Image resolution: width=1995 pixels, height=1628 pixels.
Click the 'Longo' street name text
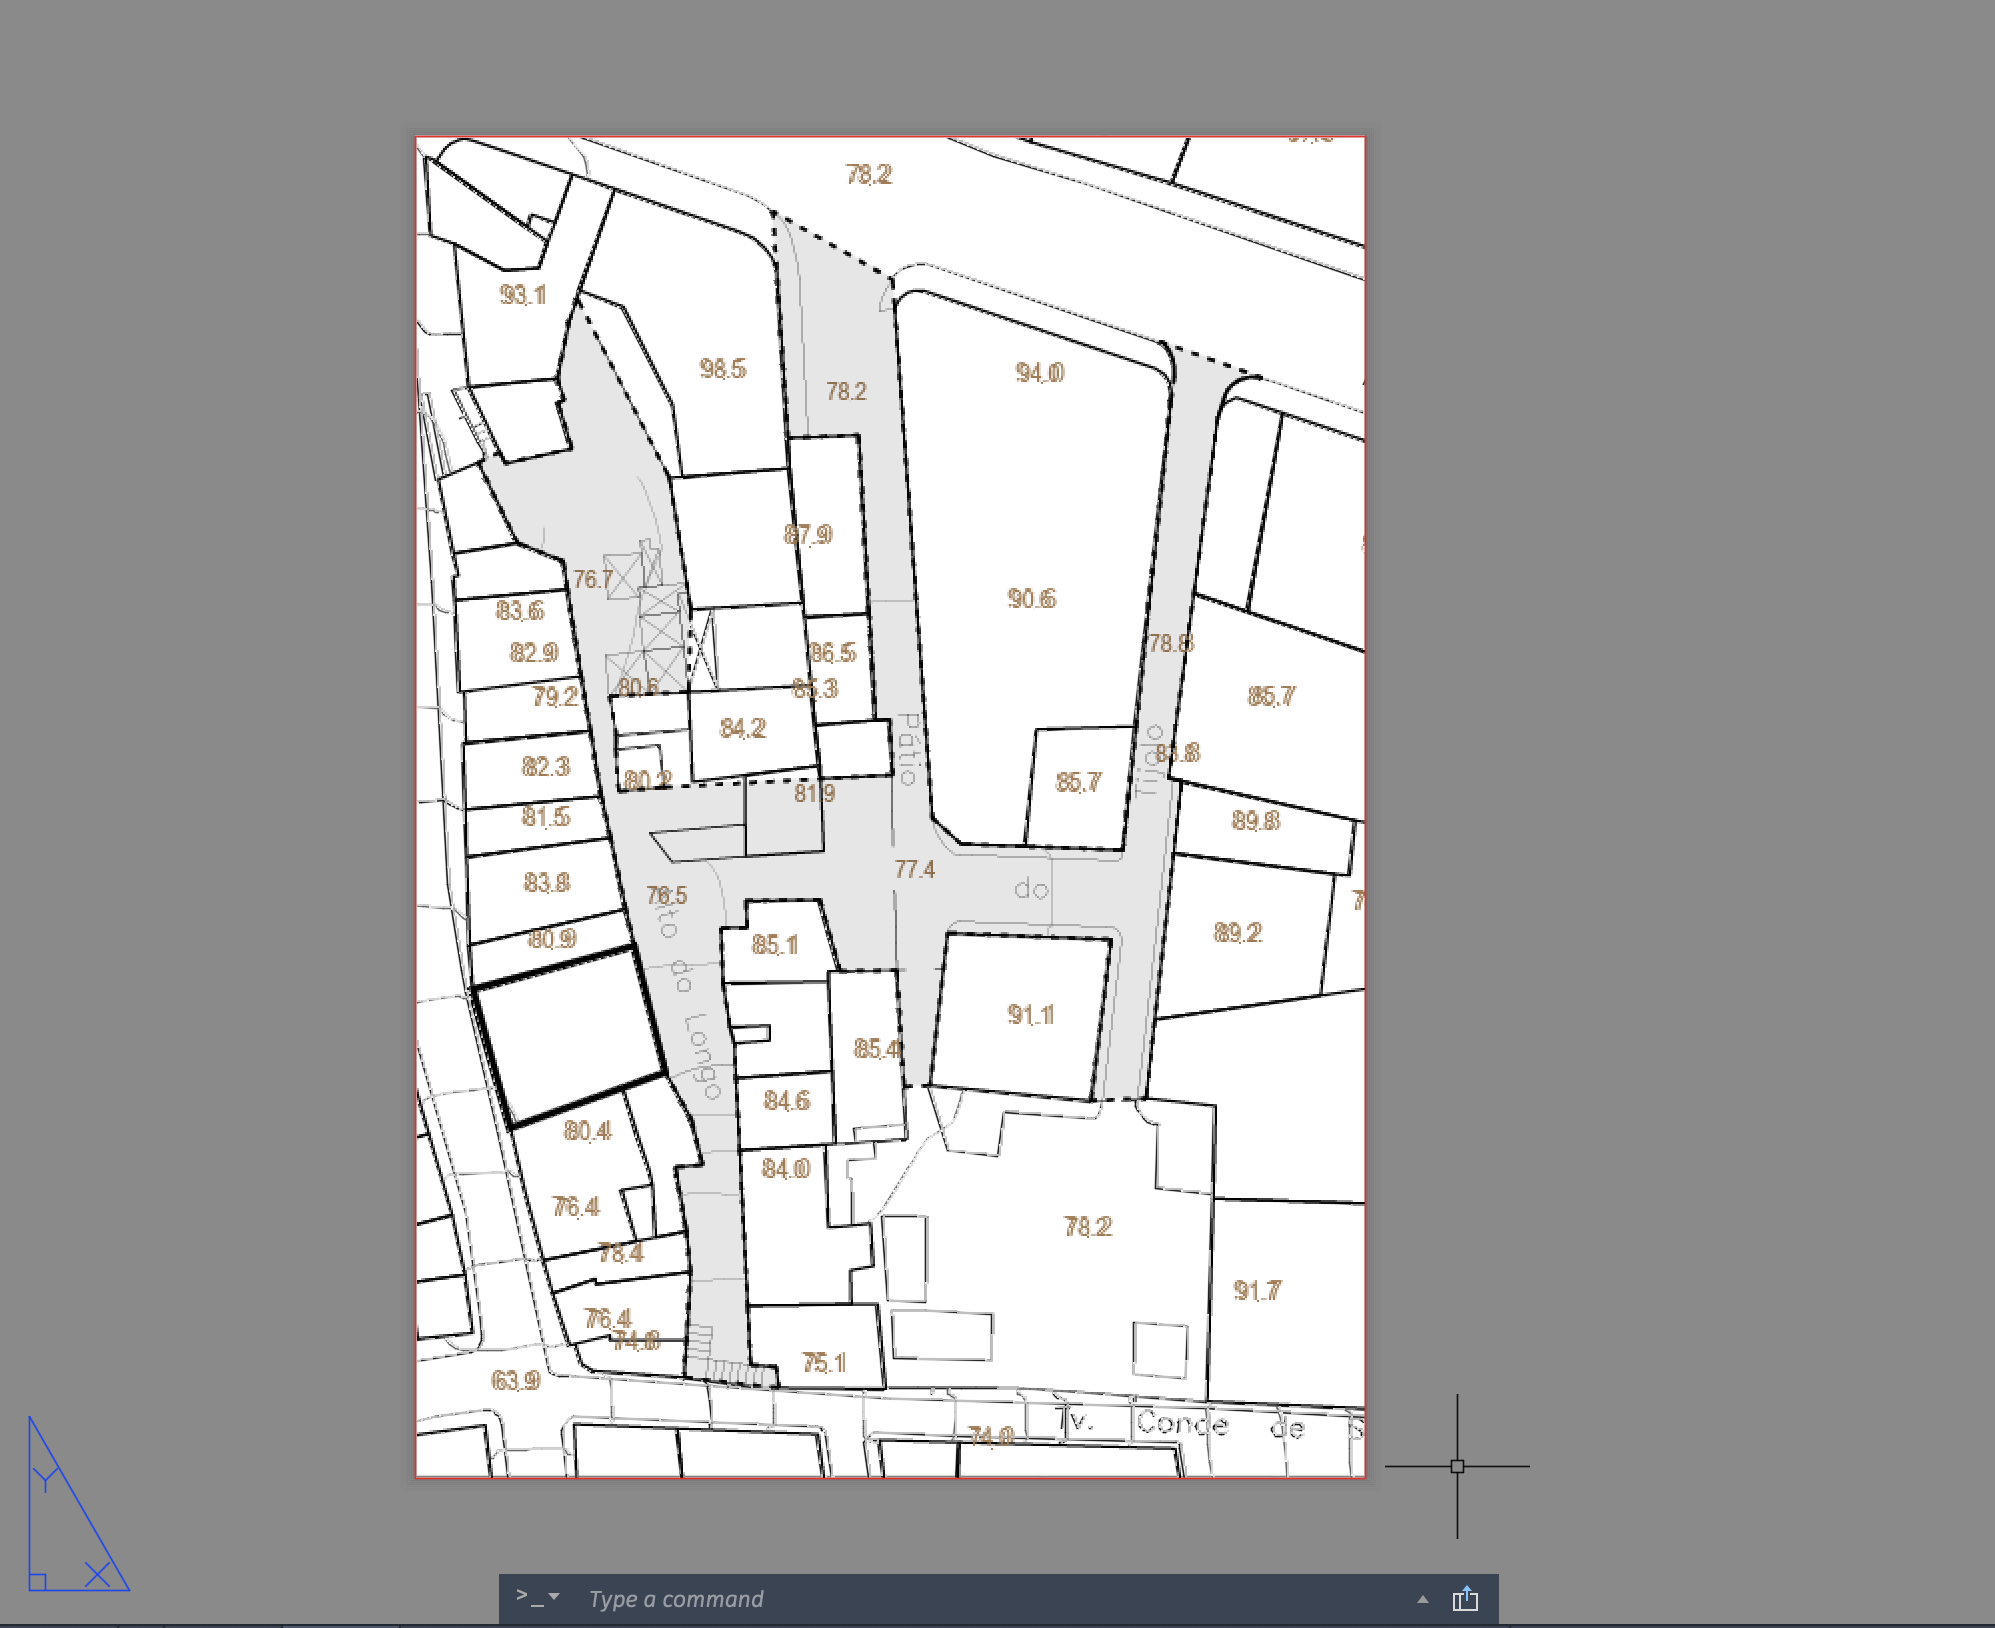tap(702, 1056)
